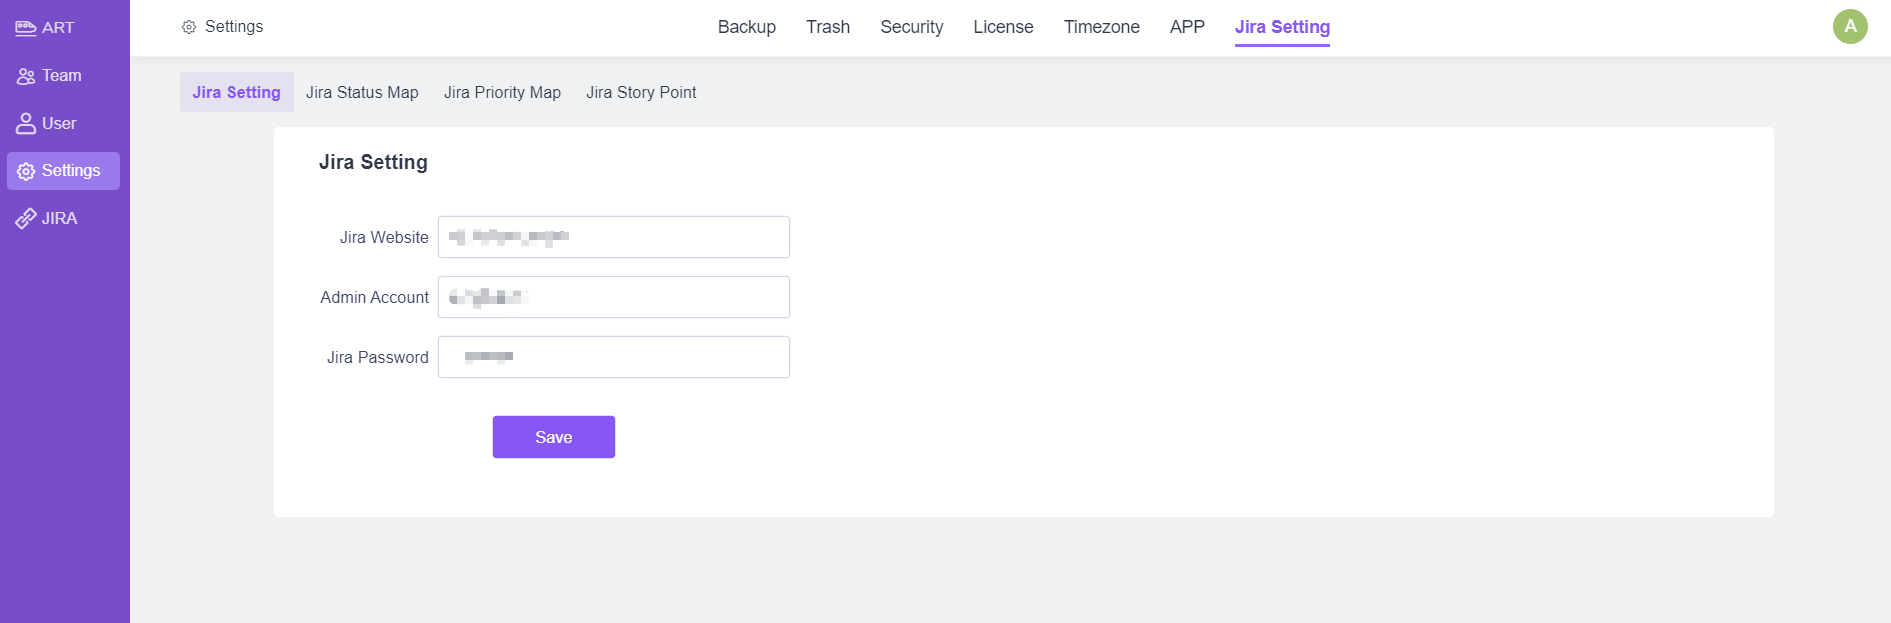The width and height of the screenshot is (1891, 623).
Task: Switch to the APP tab
Action: [x=1187, y=27]
